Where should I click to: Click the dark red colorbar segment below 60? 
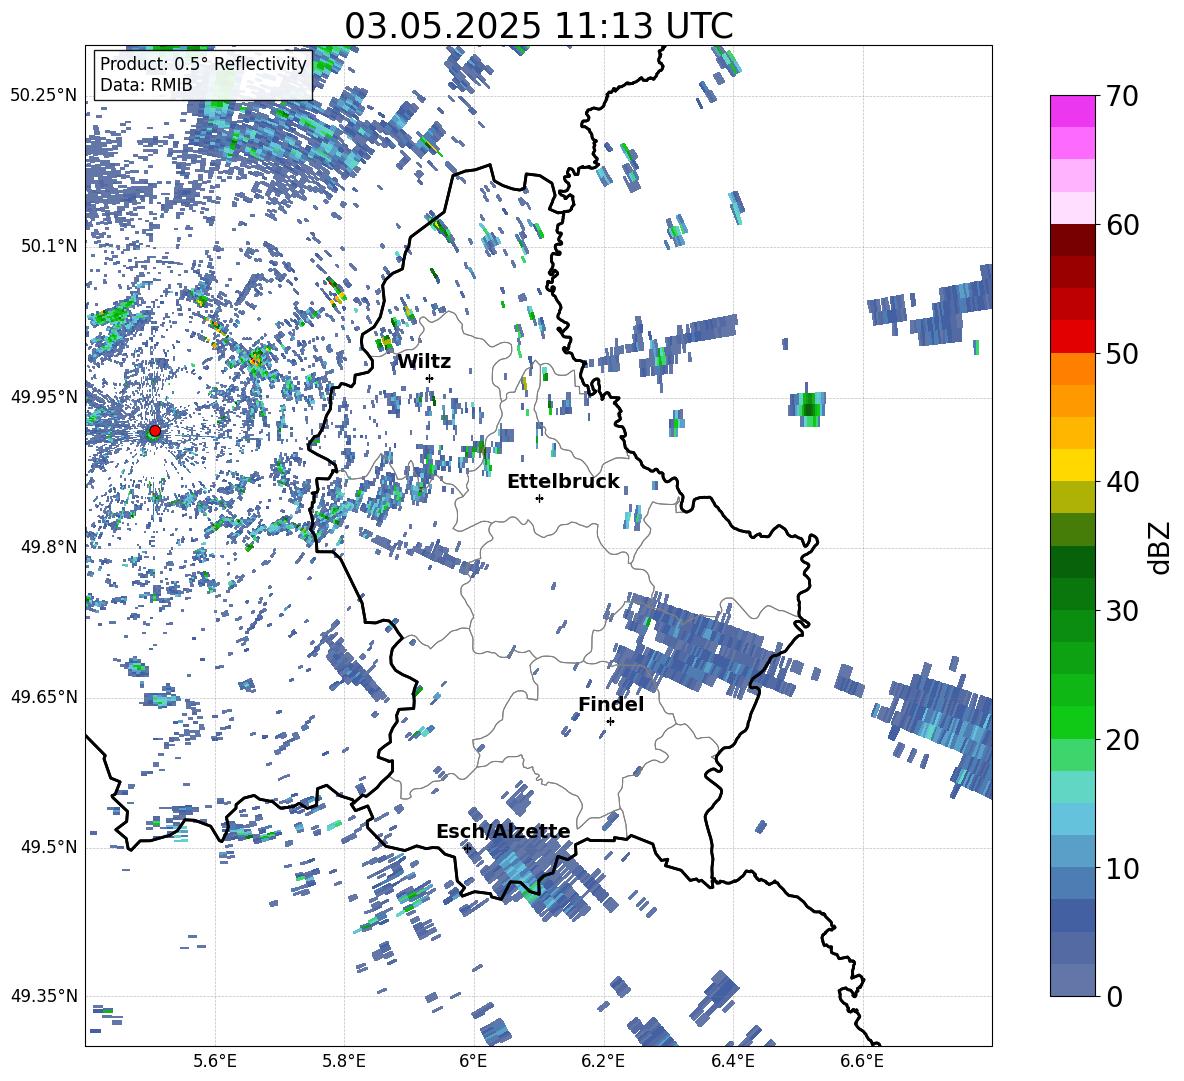coord(1072,239)
